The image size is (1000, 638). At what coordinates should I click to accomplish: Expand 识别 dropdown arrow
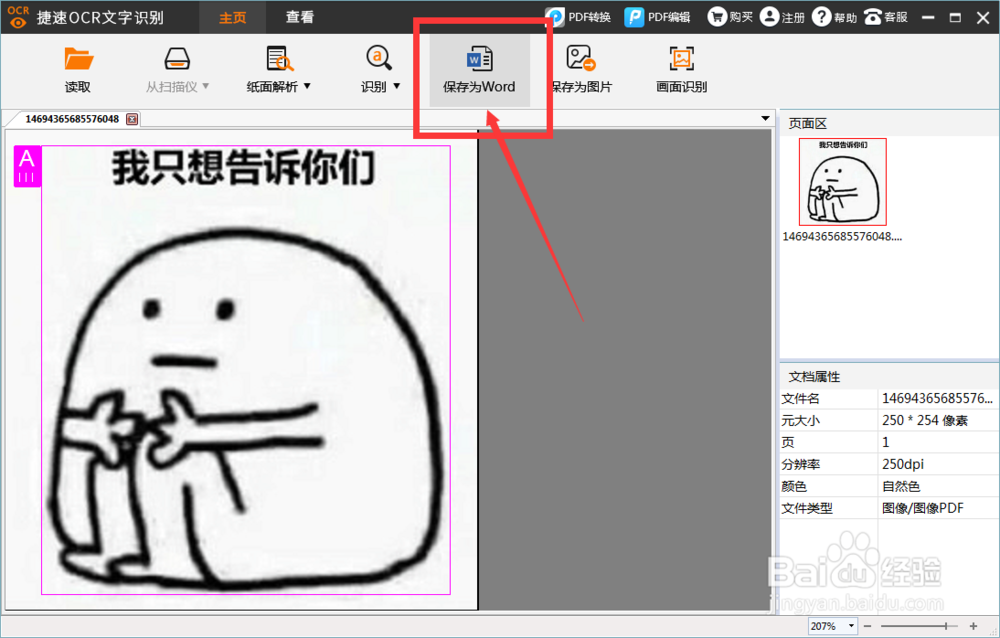coord(397,86)
